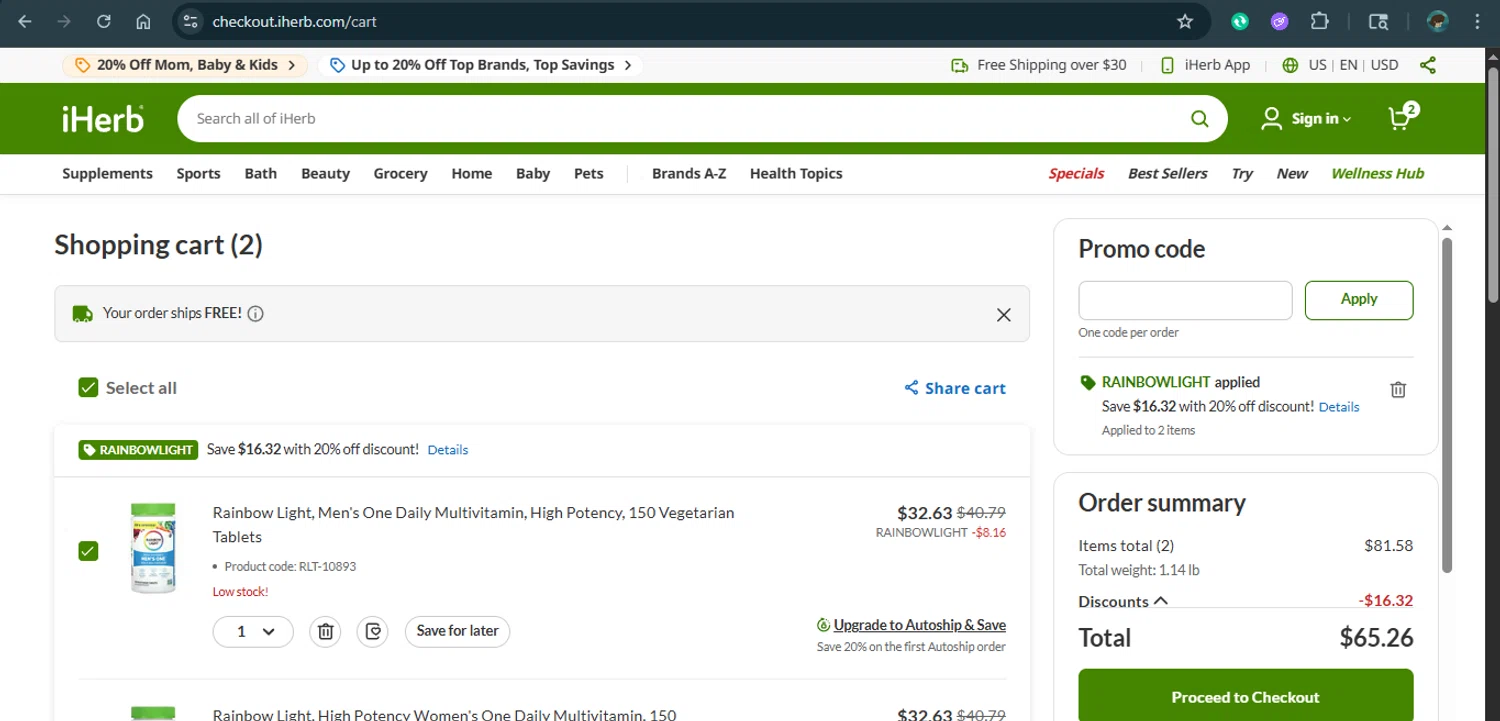Open the Home category menu
This screenshot has height=721, width=1500.
click(471, 174)
